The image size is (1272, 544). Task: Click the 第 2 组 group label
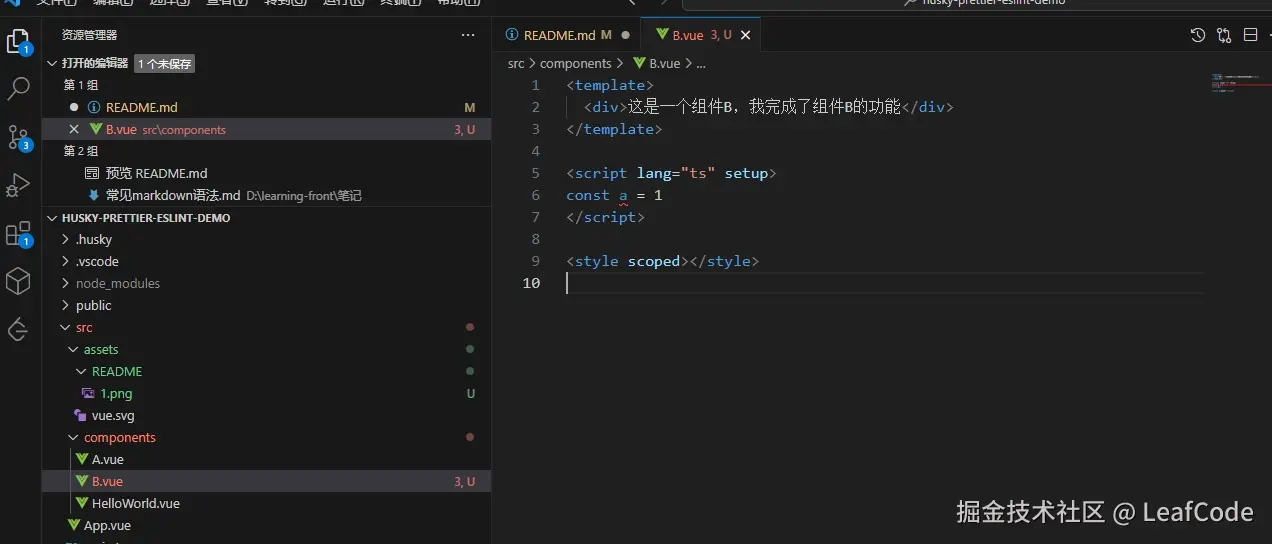(x=81, y=151)
